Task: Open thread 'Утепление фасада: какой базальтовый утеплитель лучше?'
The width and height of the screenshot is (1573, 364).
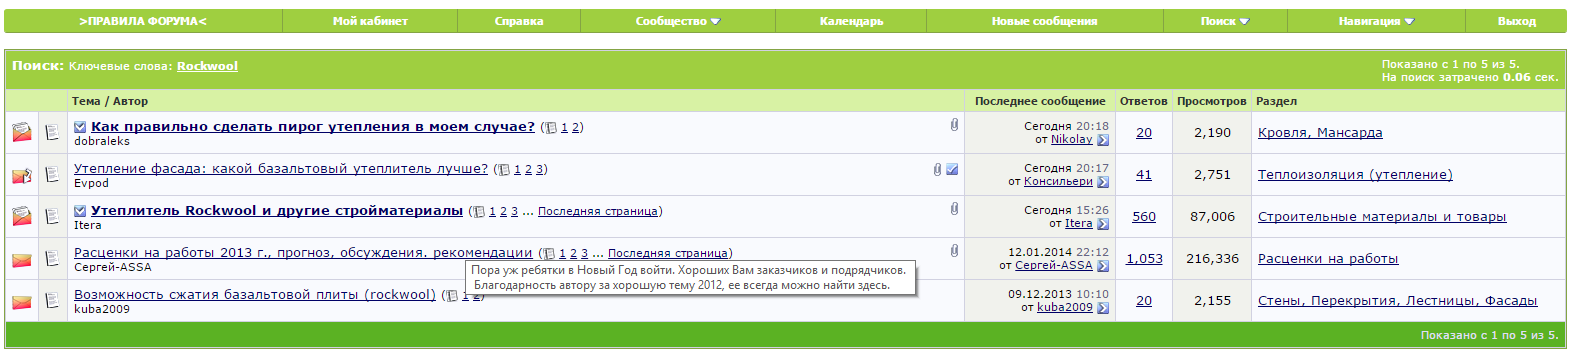Action: [x=281, y=169]
